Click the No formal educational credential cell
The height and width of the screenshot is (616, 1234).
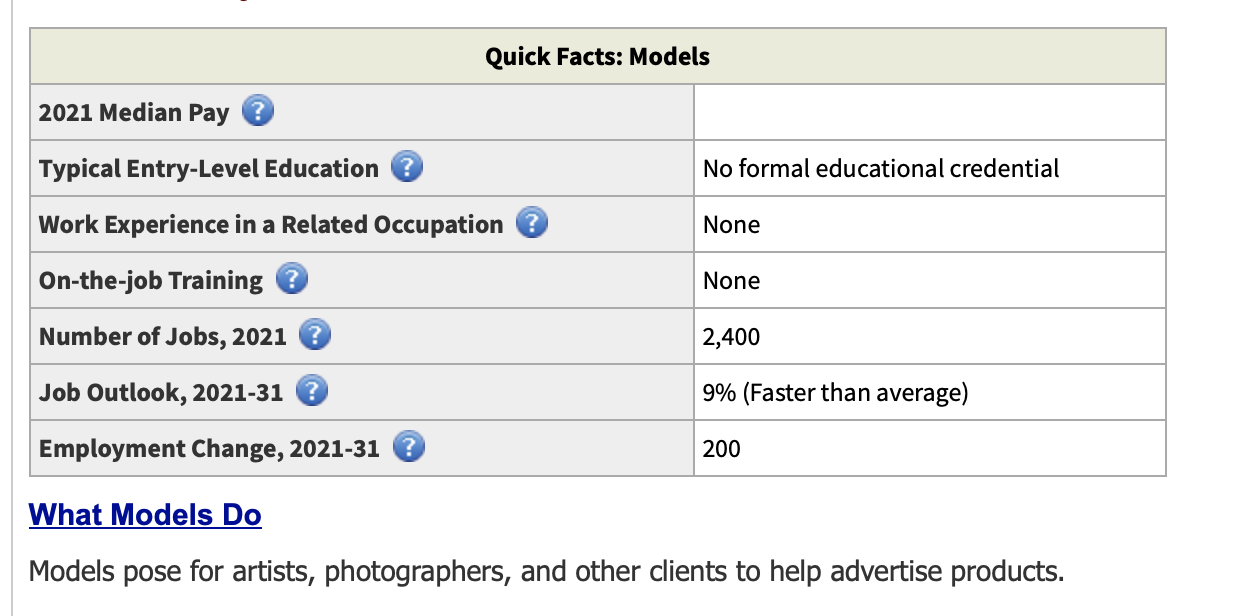pos(930,168)
